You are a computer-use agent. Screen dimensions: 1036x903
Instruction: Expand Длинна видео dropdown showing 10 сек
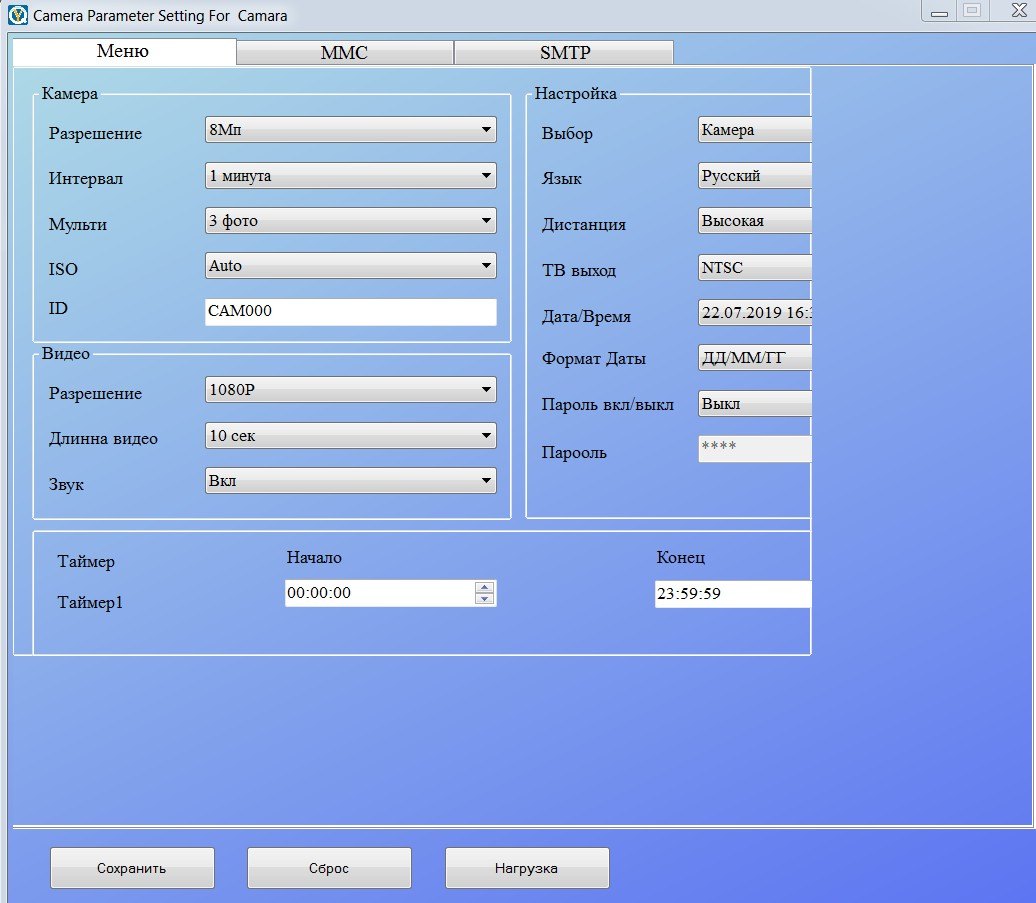click(350, 436)
